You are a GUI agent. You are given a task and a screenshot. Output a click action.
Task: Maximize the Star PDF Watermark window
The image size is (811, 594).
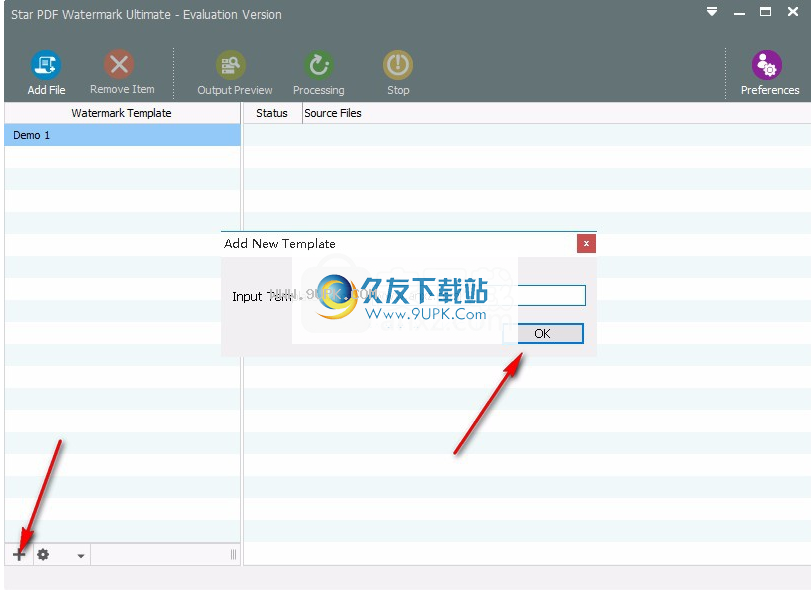[x=765, y=11]
